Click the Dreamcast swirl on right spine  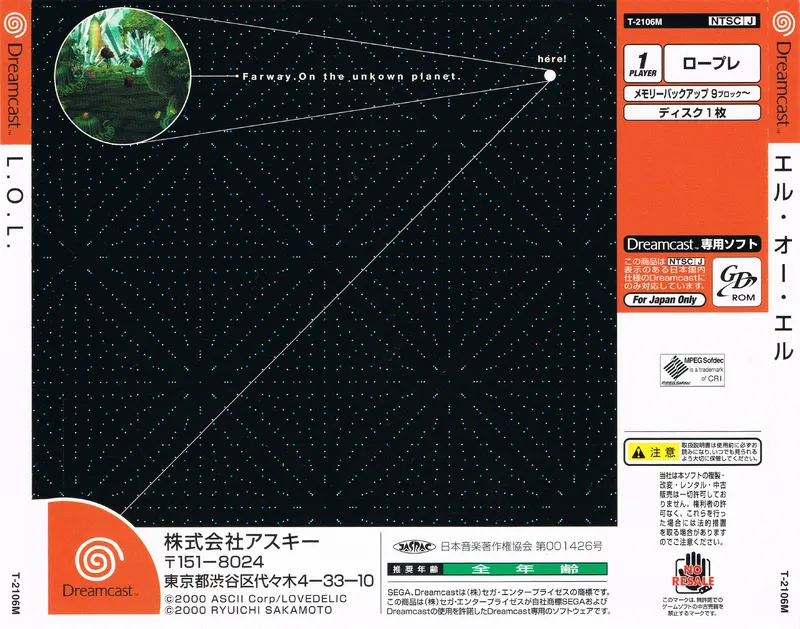pyautogui.click(x=784, y=23)
